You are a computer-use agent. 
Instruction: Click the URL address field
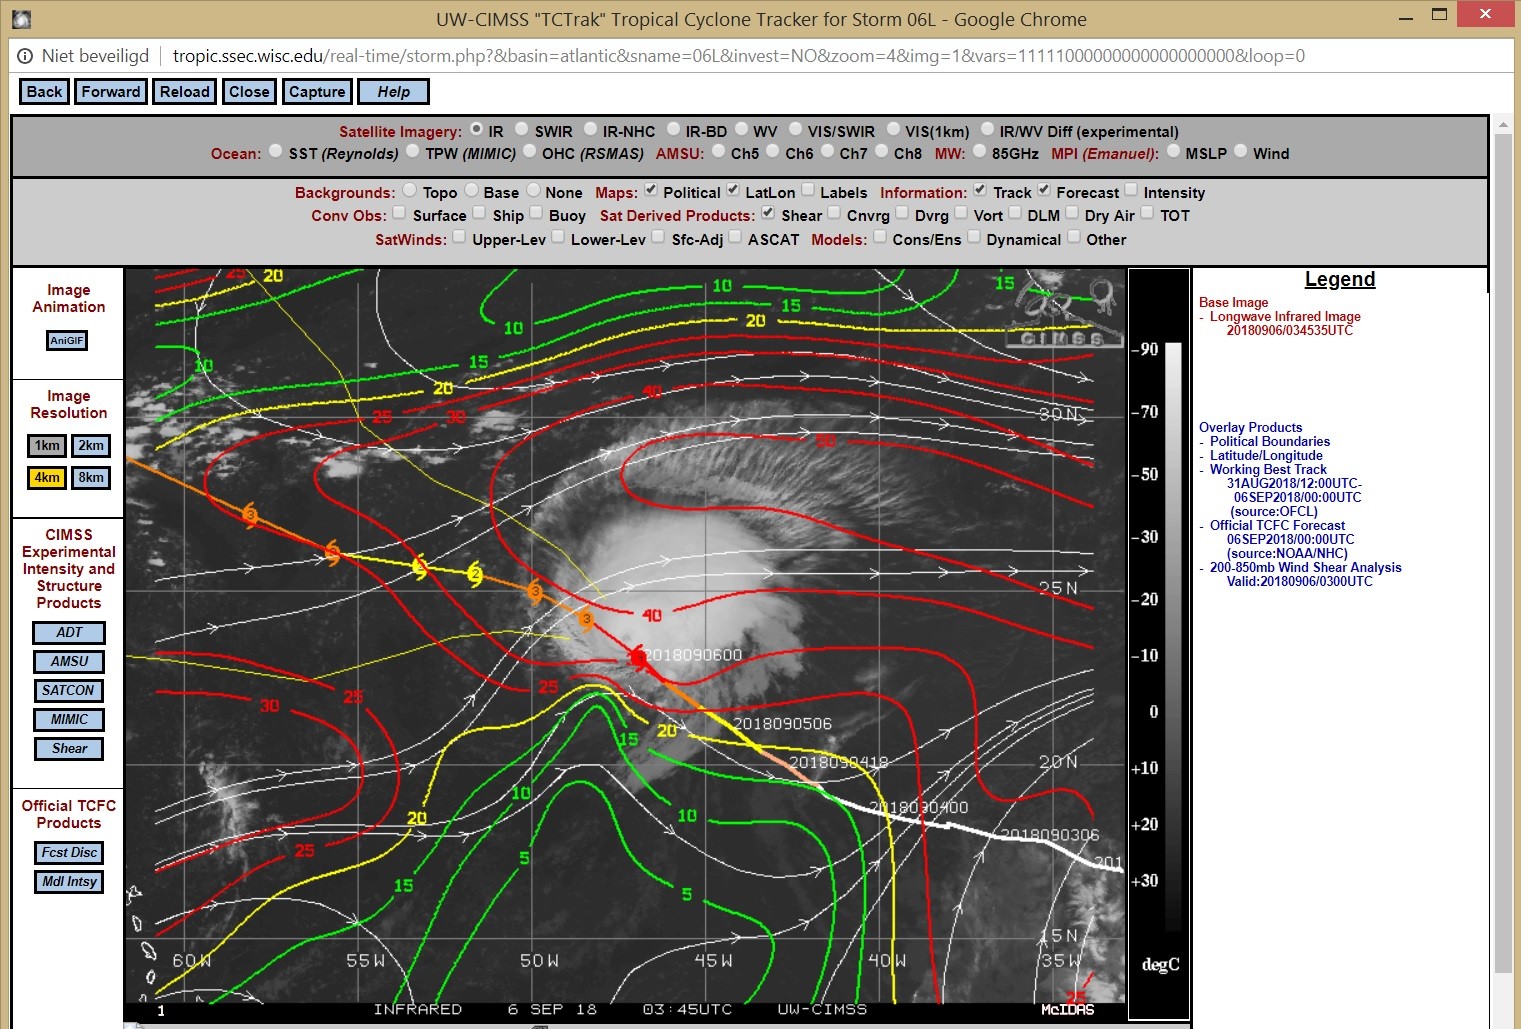(x=738, y=56)
